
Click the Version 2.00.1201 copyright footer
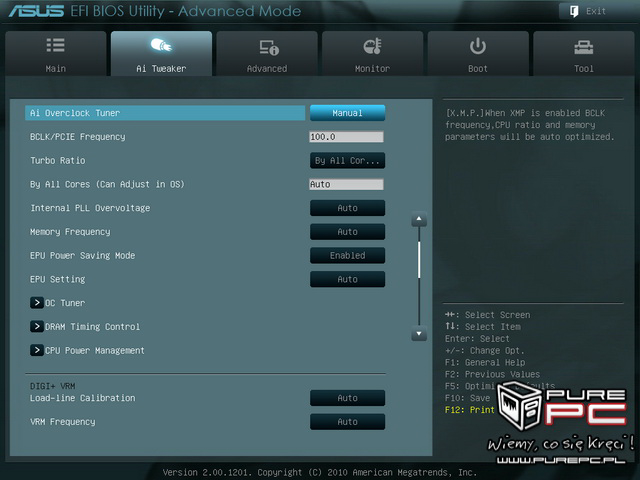(320, 472)
